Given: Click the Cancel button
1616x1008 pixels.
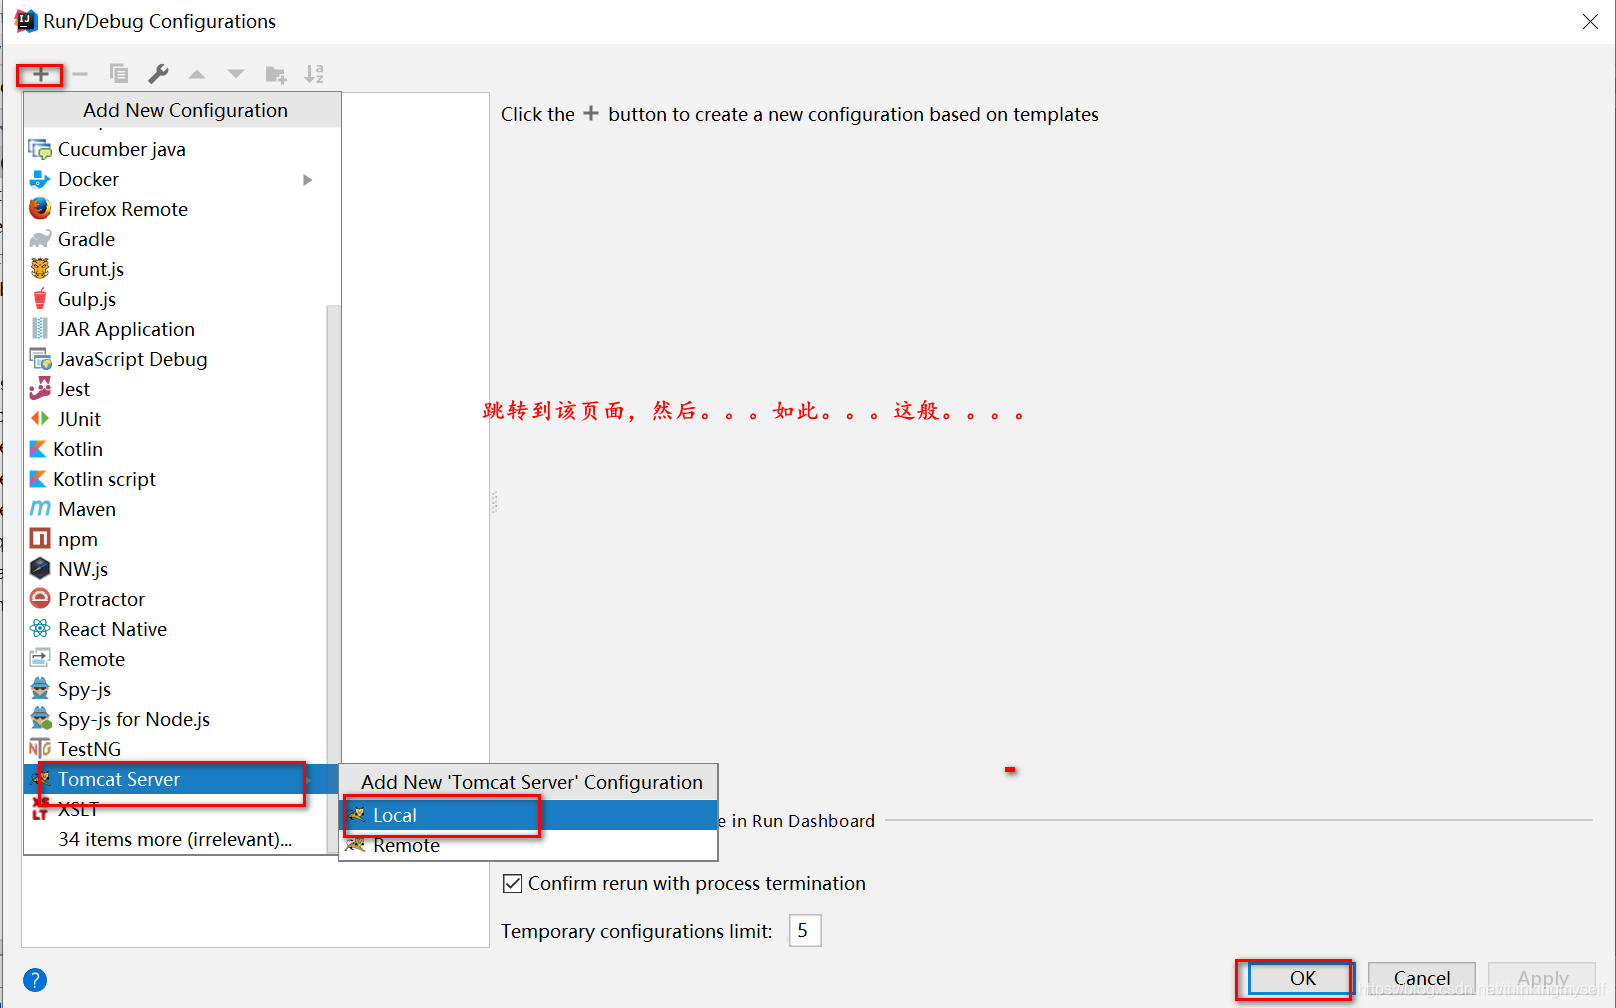Looking at the screenshot, I should (1422, 978).
